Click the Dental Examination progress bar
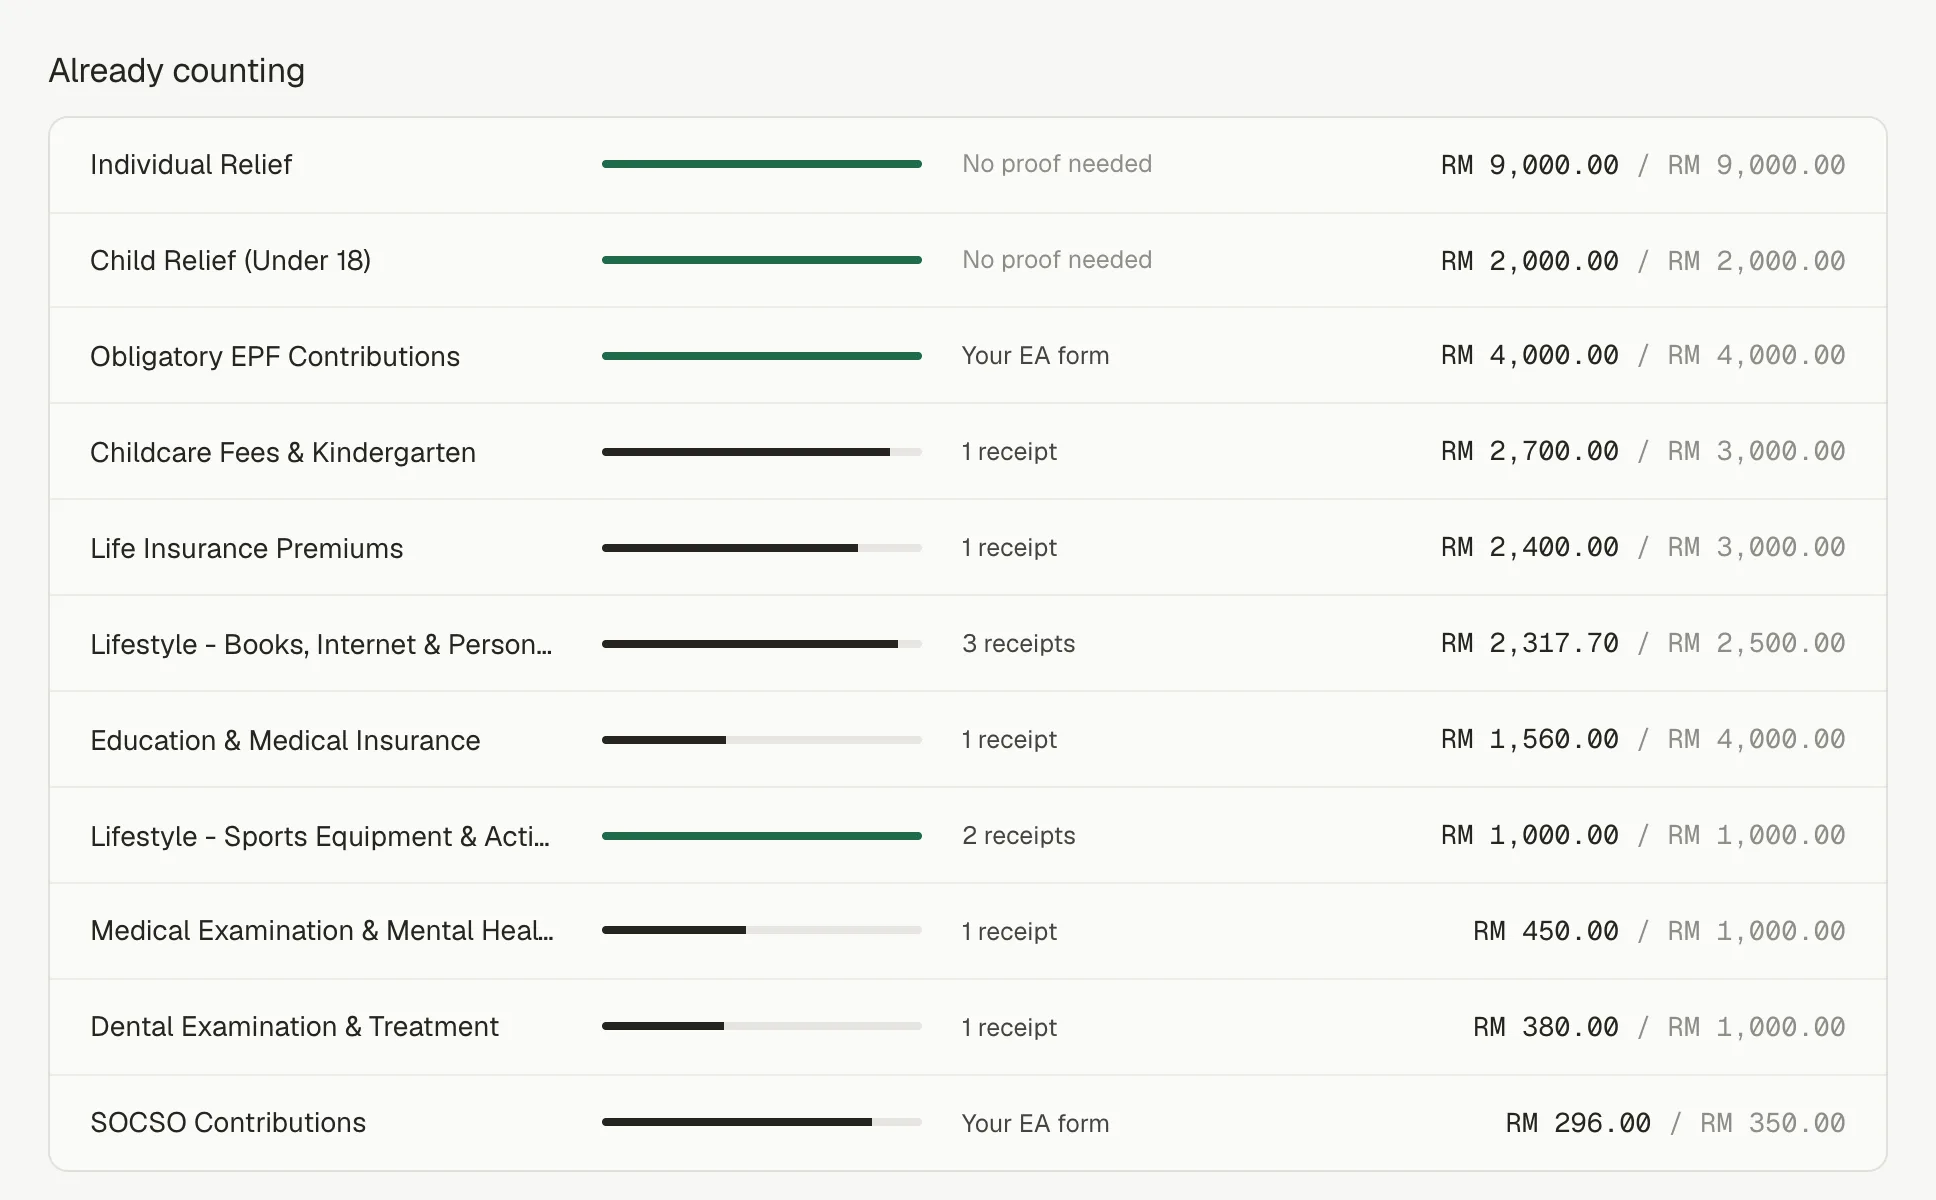 [x=762, y=1026]
